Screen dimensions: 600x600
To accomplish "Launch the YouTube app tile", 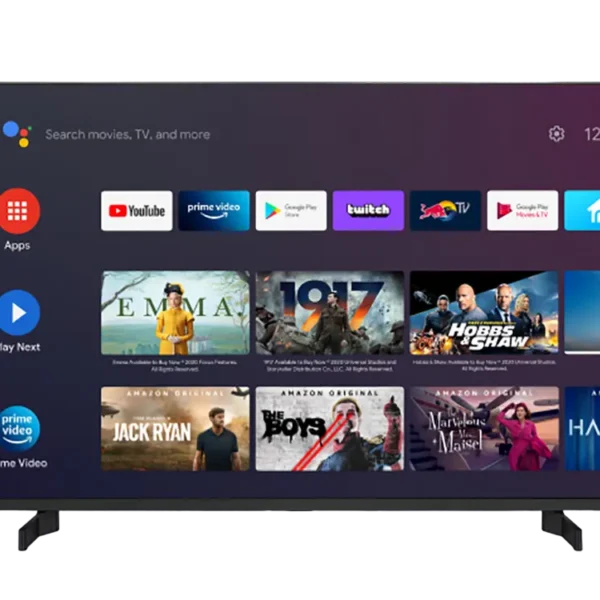I will [x=137, y=211].
